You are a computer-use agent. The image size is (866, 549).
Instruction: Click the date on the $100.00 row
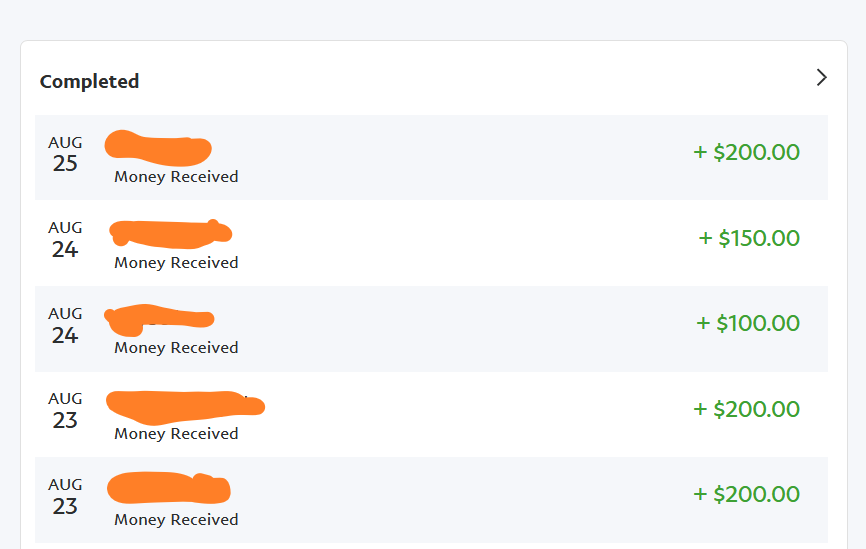[x=65, y=325]
